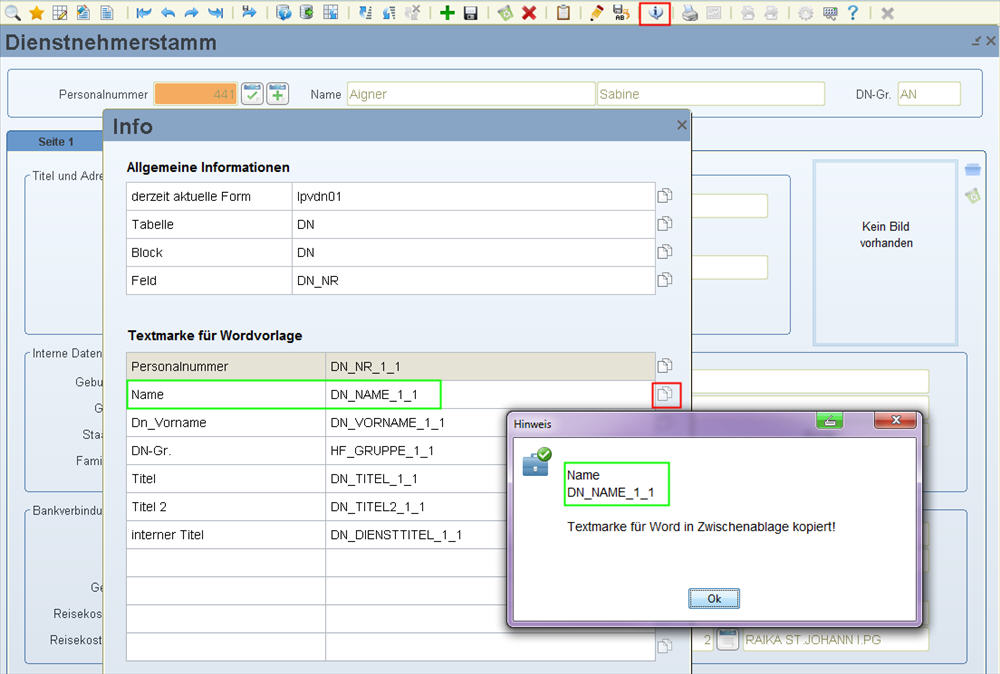Switch to the Seite 1 tab

point(56,142)
